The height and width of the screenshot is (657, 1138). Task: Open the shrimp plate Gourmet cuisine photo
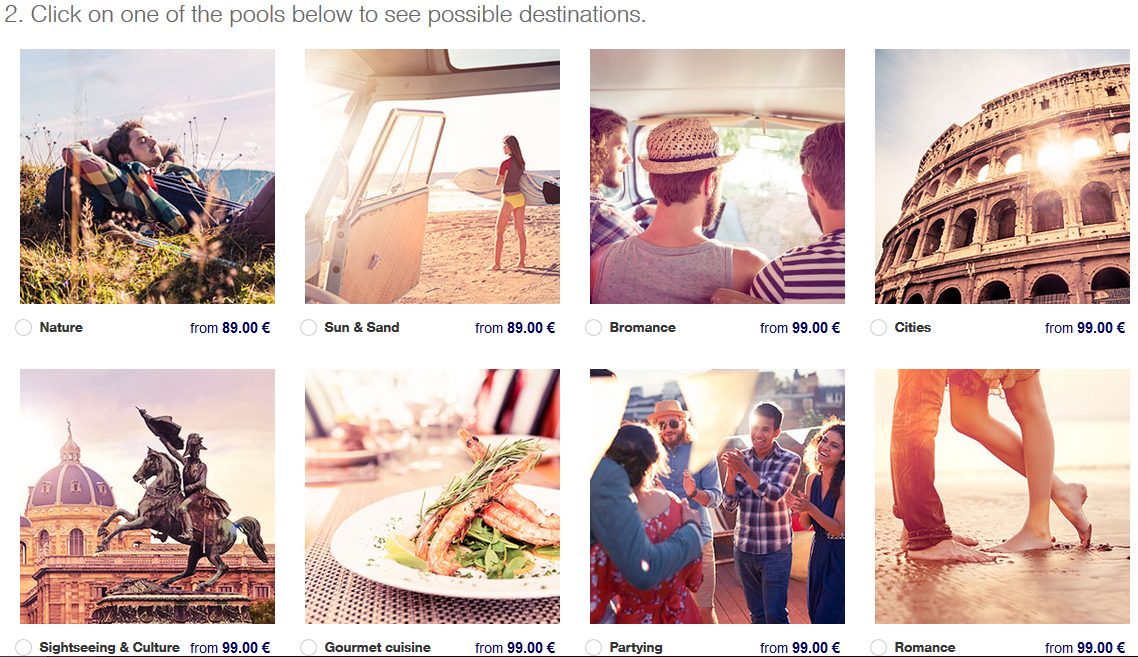click(433, 497)
